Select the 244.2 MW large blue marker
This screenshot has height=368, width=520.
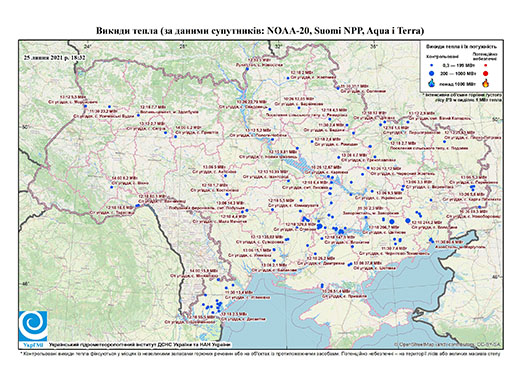point(408,220)
